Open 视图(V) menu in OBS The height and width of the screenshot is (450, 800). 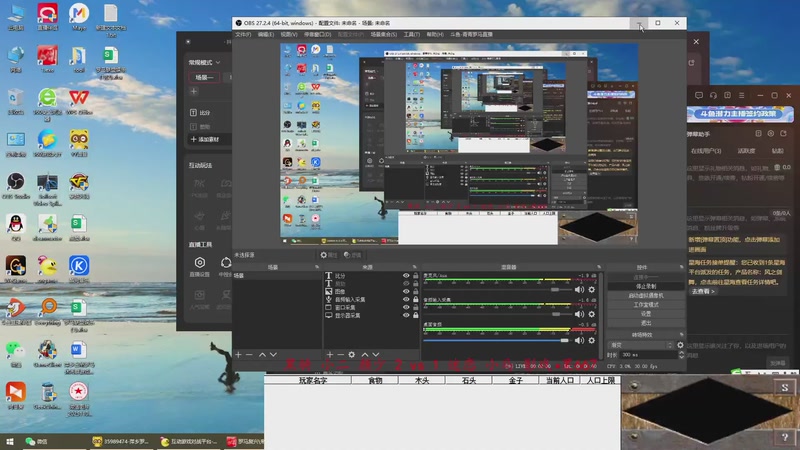coord(289,34)
